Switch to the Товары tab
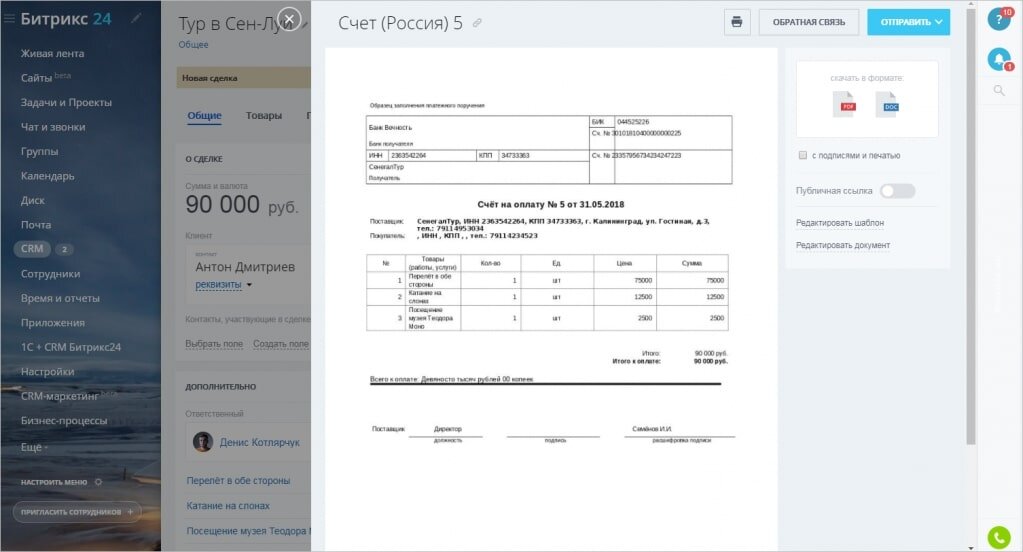 click(264, 115)
